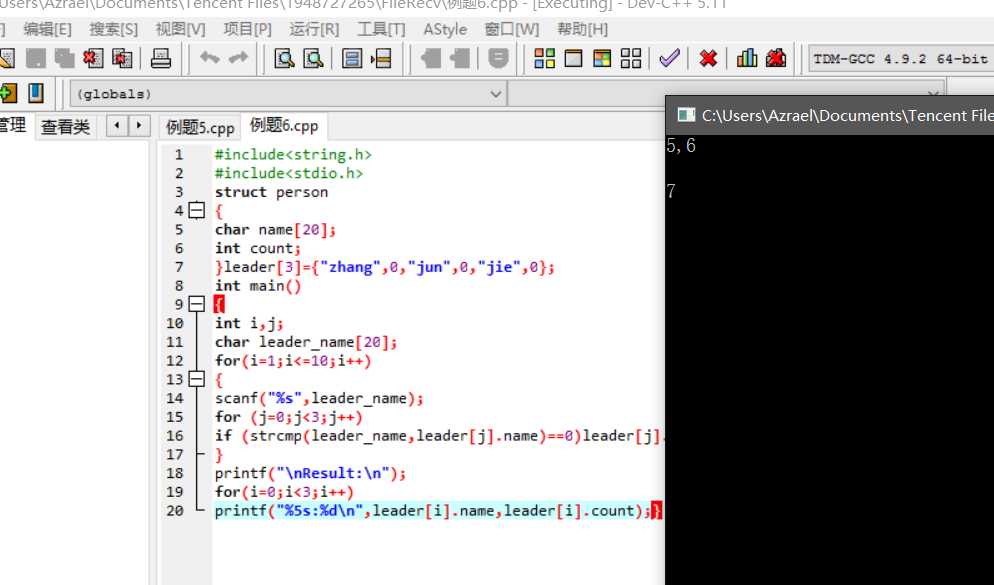The height and width of the screenshot is (585, 994).
Task: Start debugging with the purple checkmark icon
Action: coord(669,59)
